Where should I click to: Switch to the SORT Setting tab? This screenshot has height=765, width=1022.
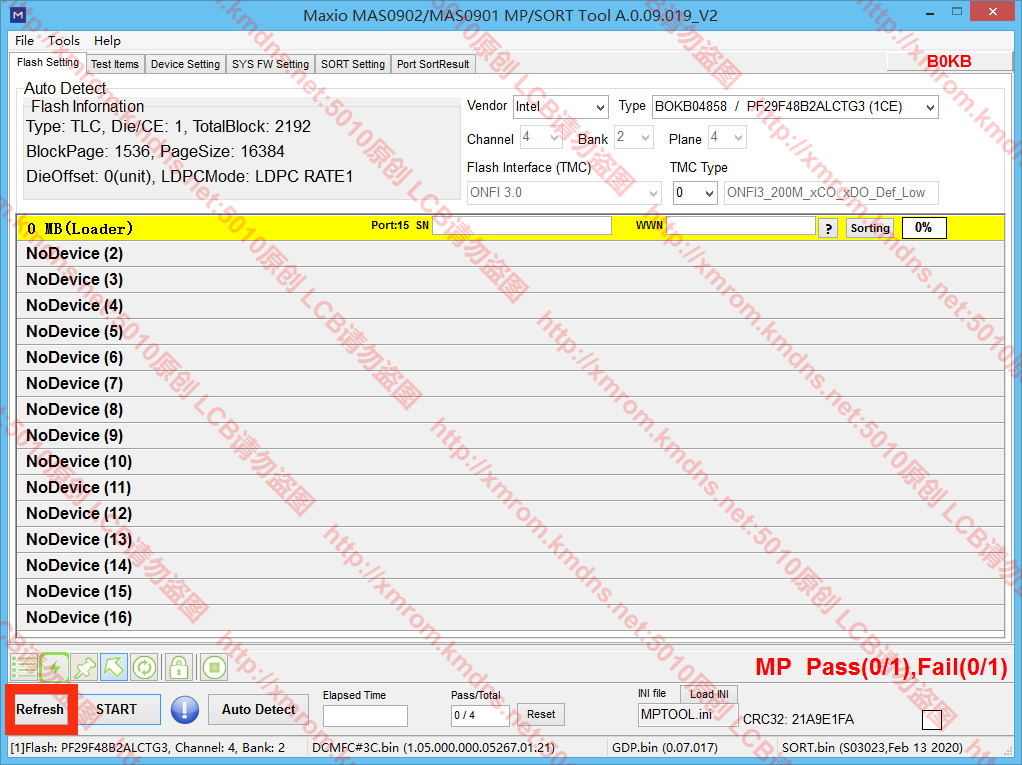pyautogui.click(x=352, y=64)
